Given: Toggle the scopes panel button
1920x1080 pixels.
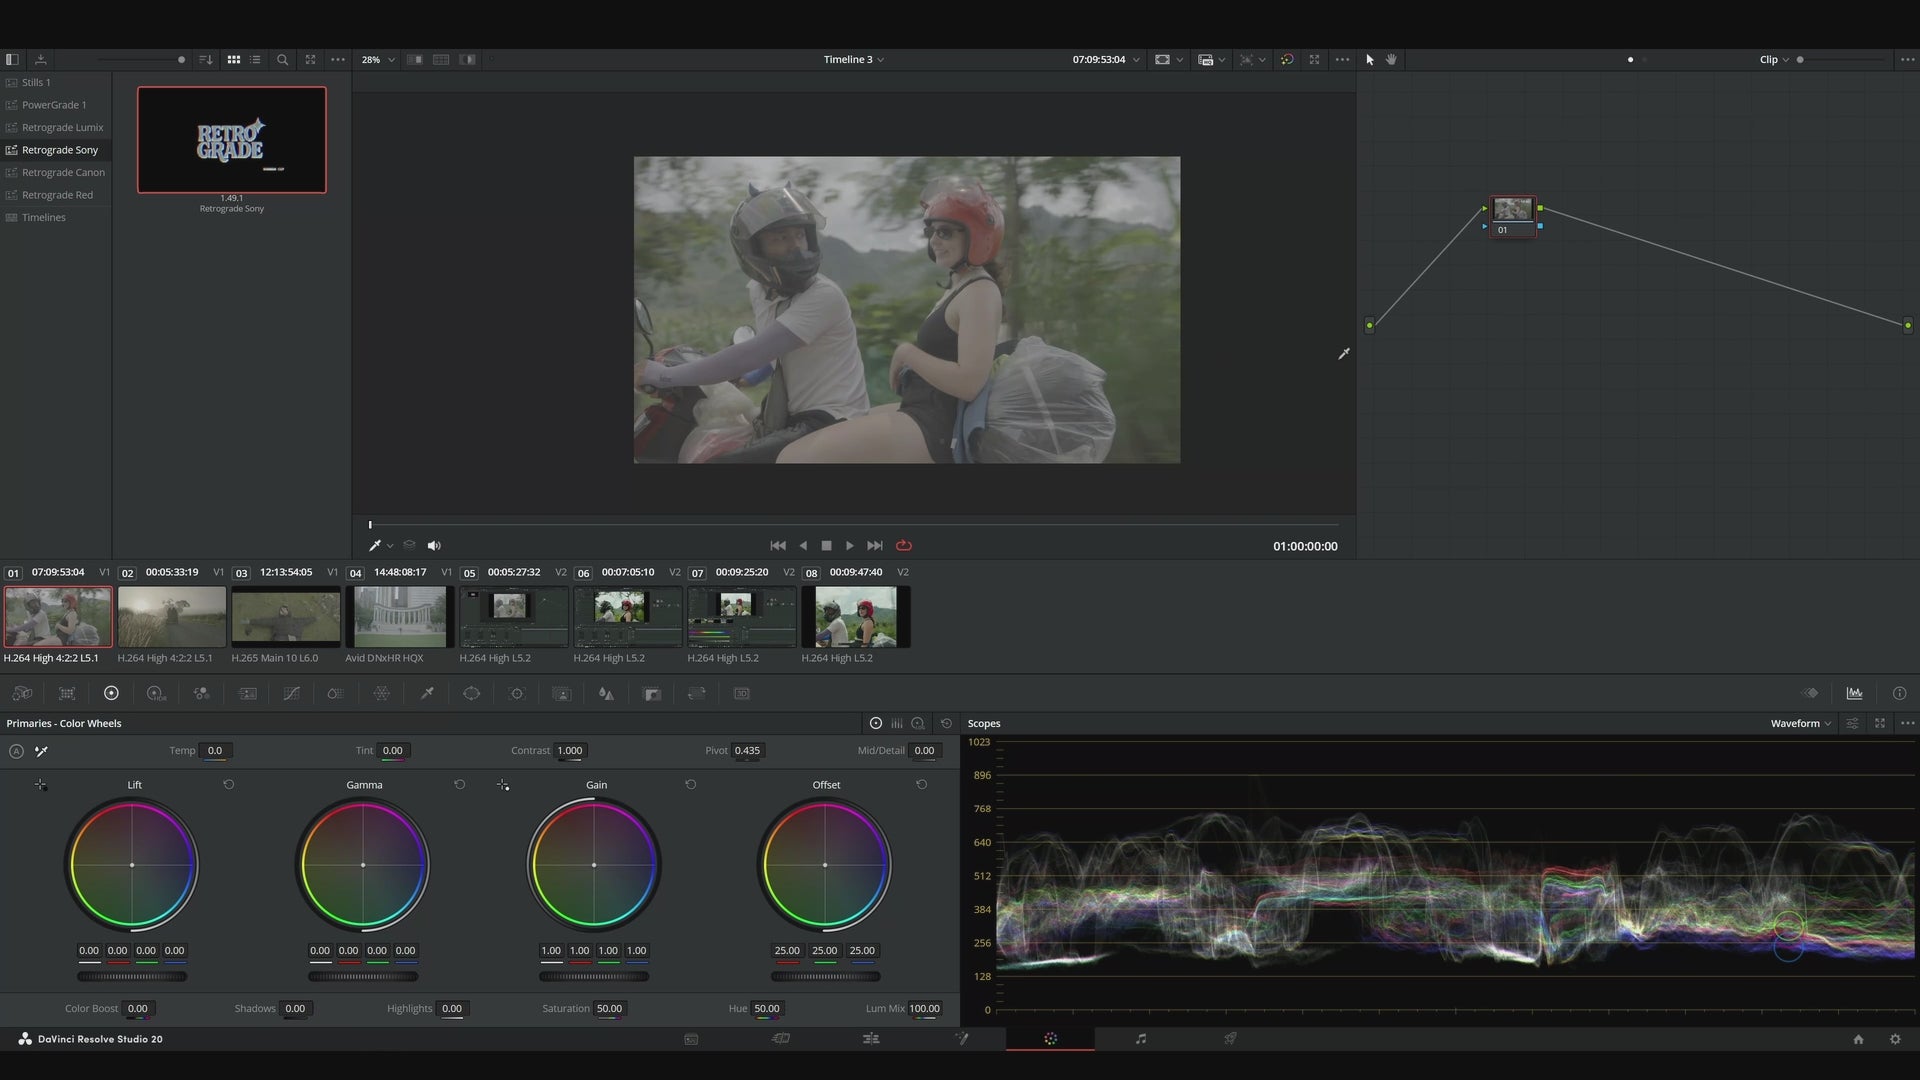Looking at the screenshot, I should (1854, 693).
